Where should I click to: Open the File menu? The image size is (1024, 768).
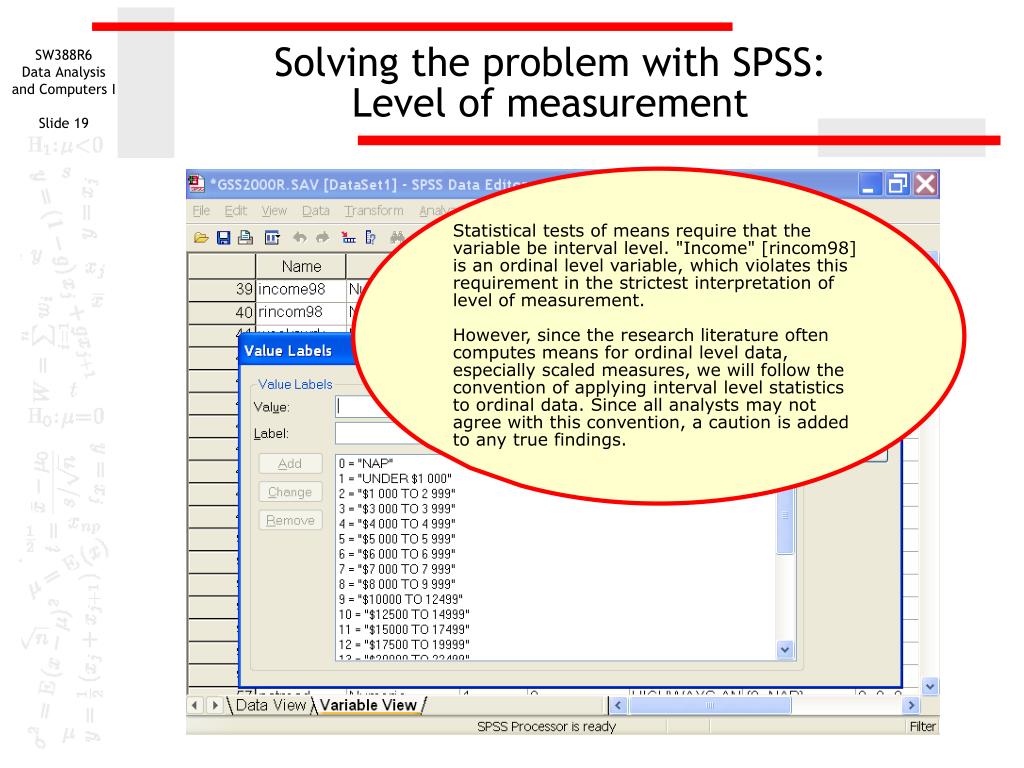click(x=201, y=210)
